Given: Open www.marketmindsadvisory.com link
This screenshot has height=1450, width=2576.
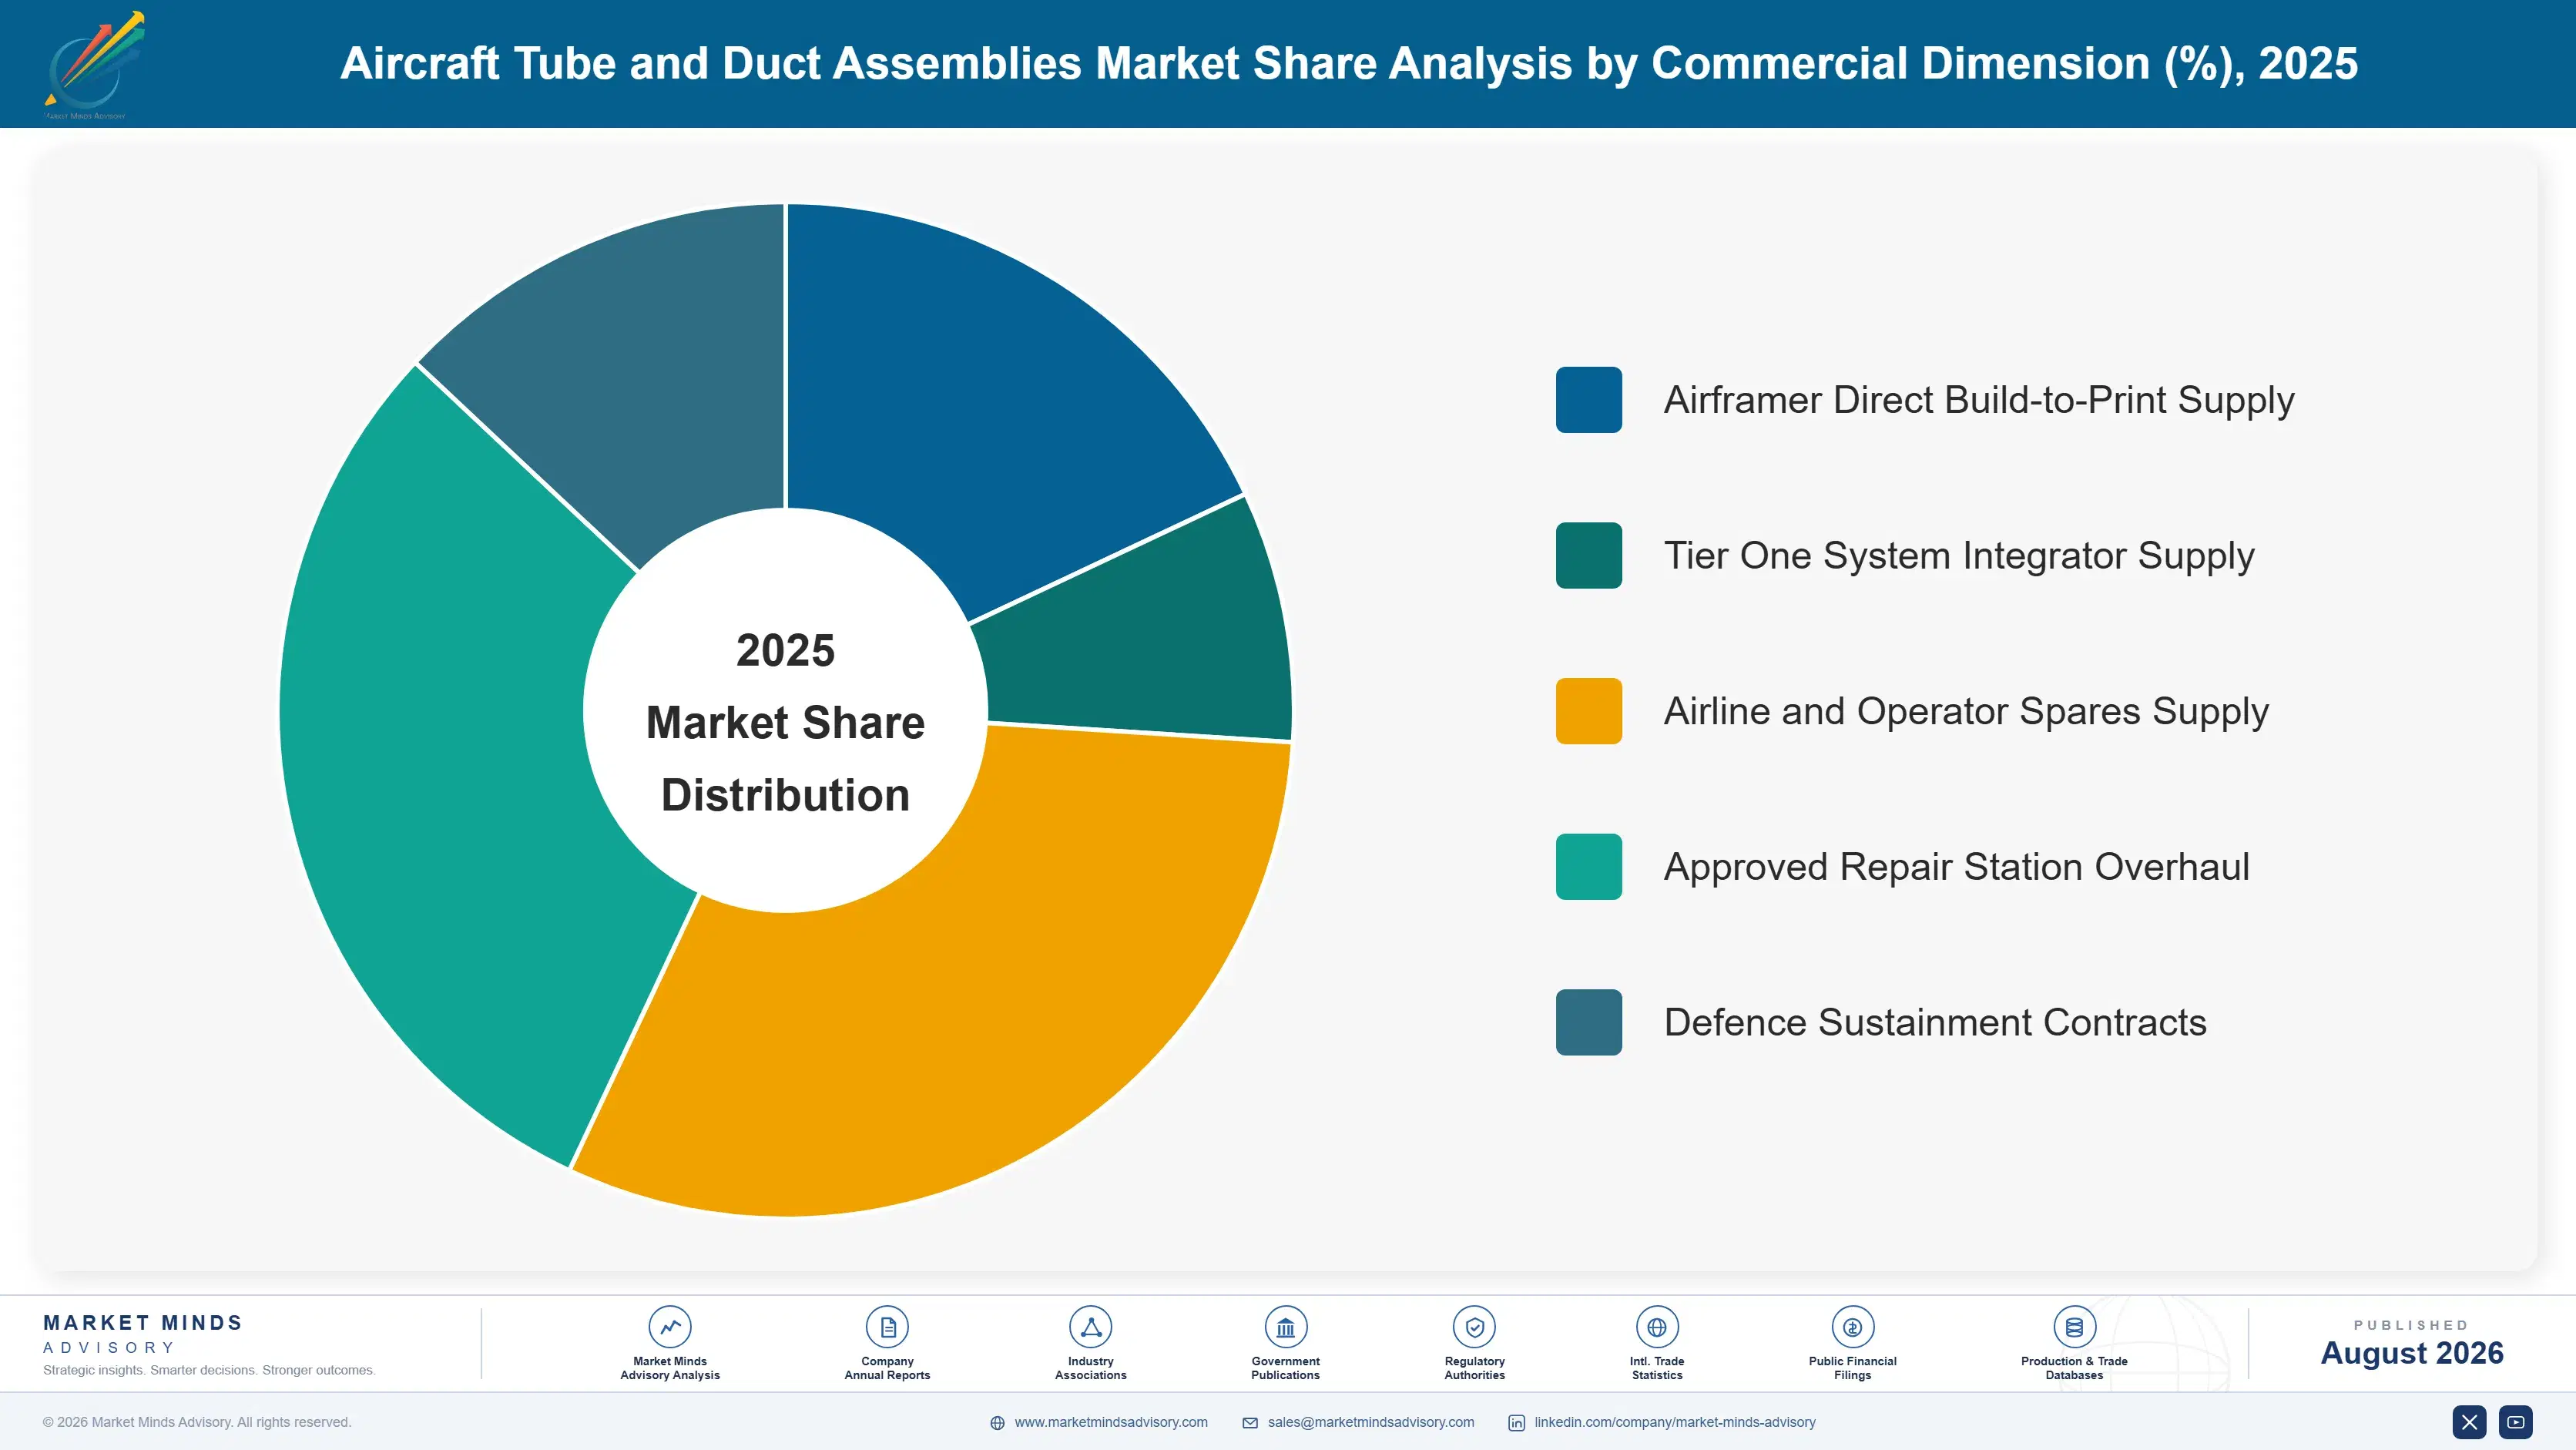Looking at the screenshot, I should 1111,1422.
